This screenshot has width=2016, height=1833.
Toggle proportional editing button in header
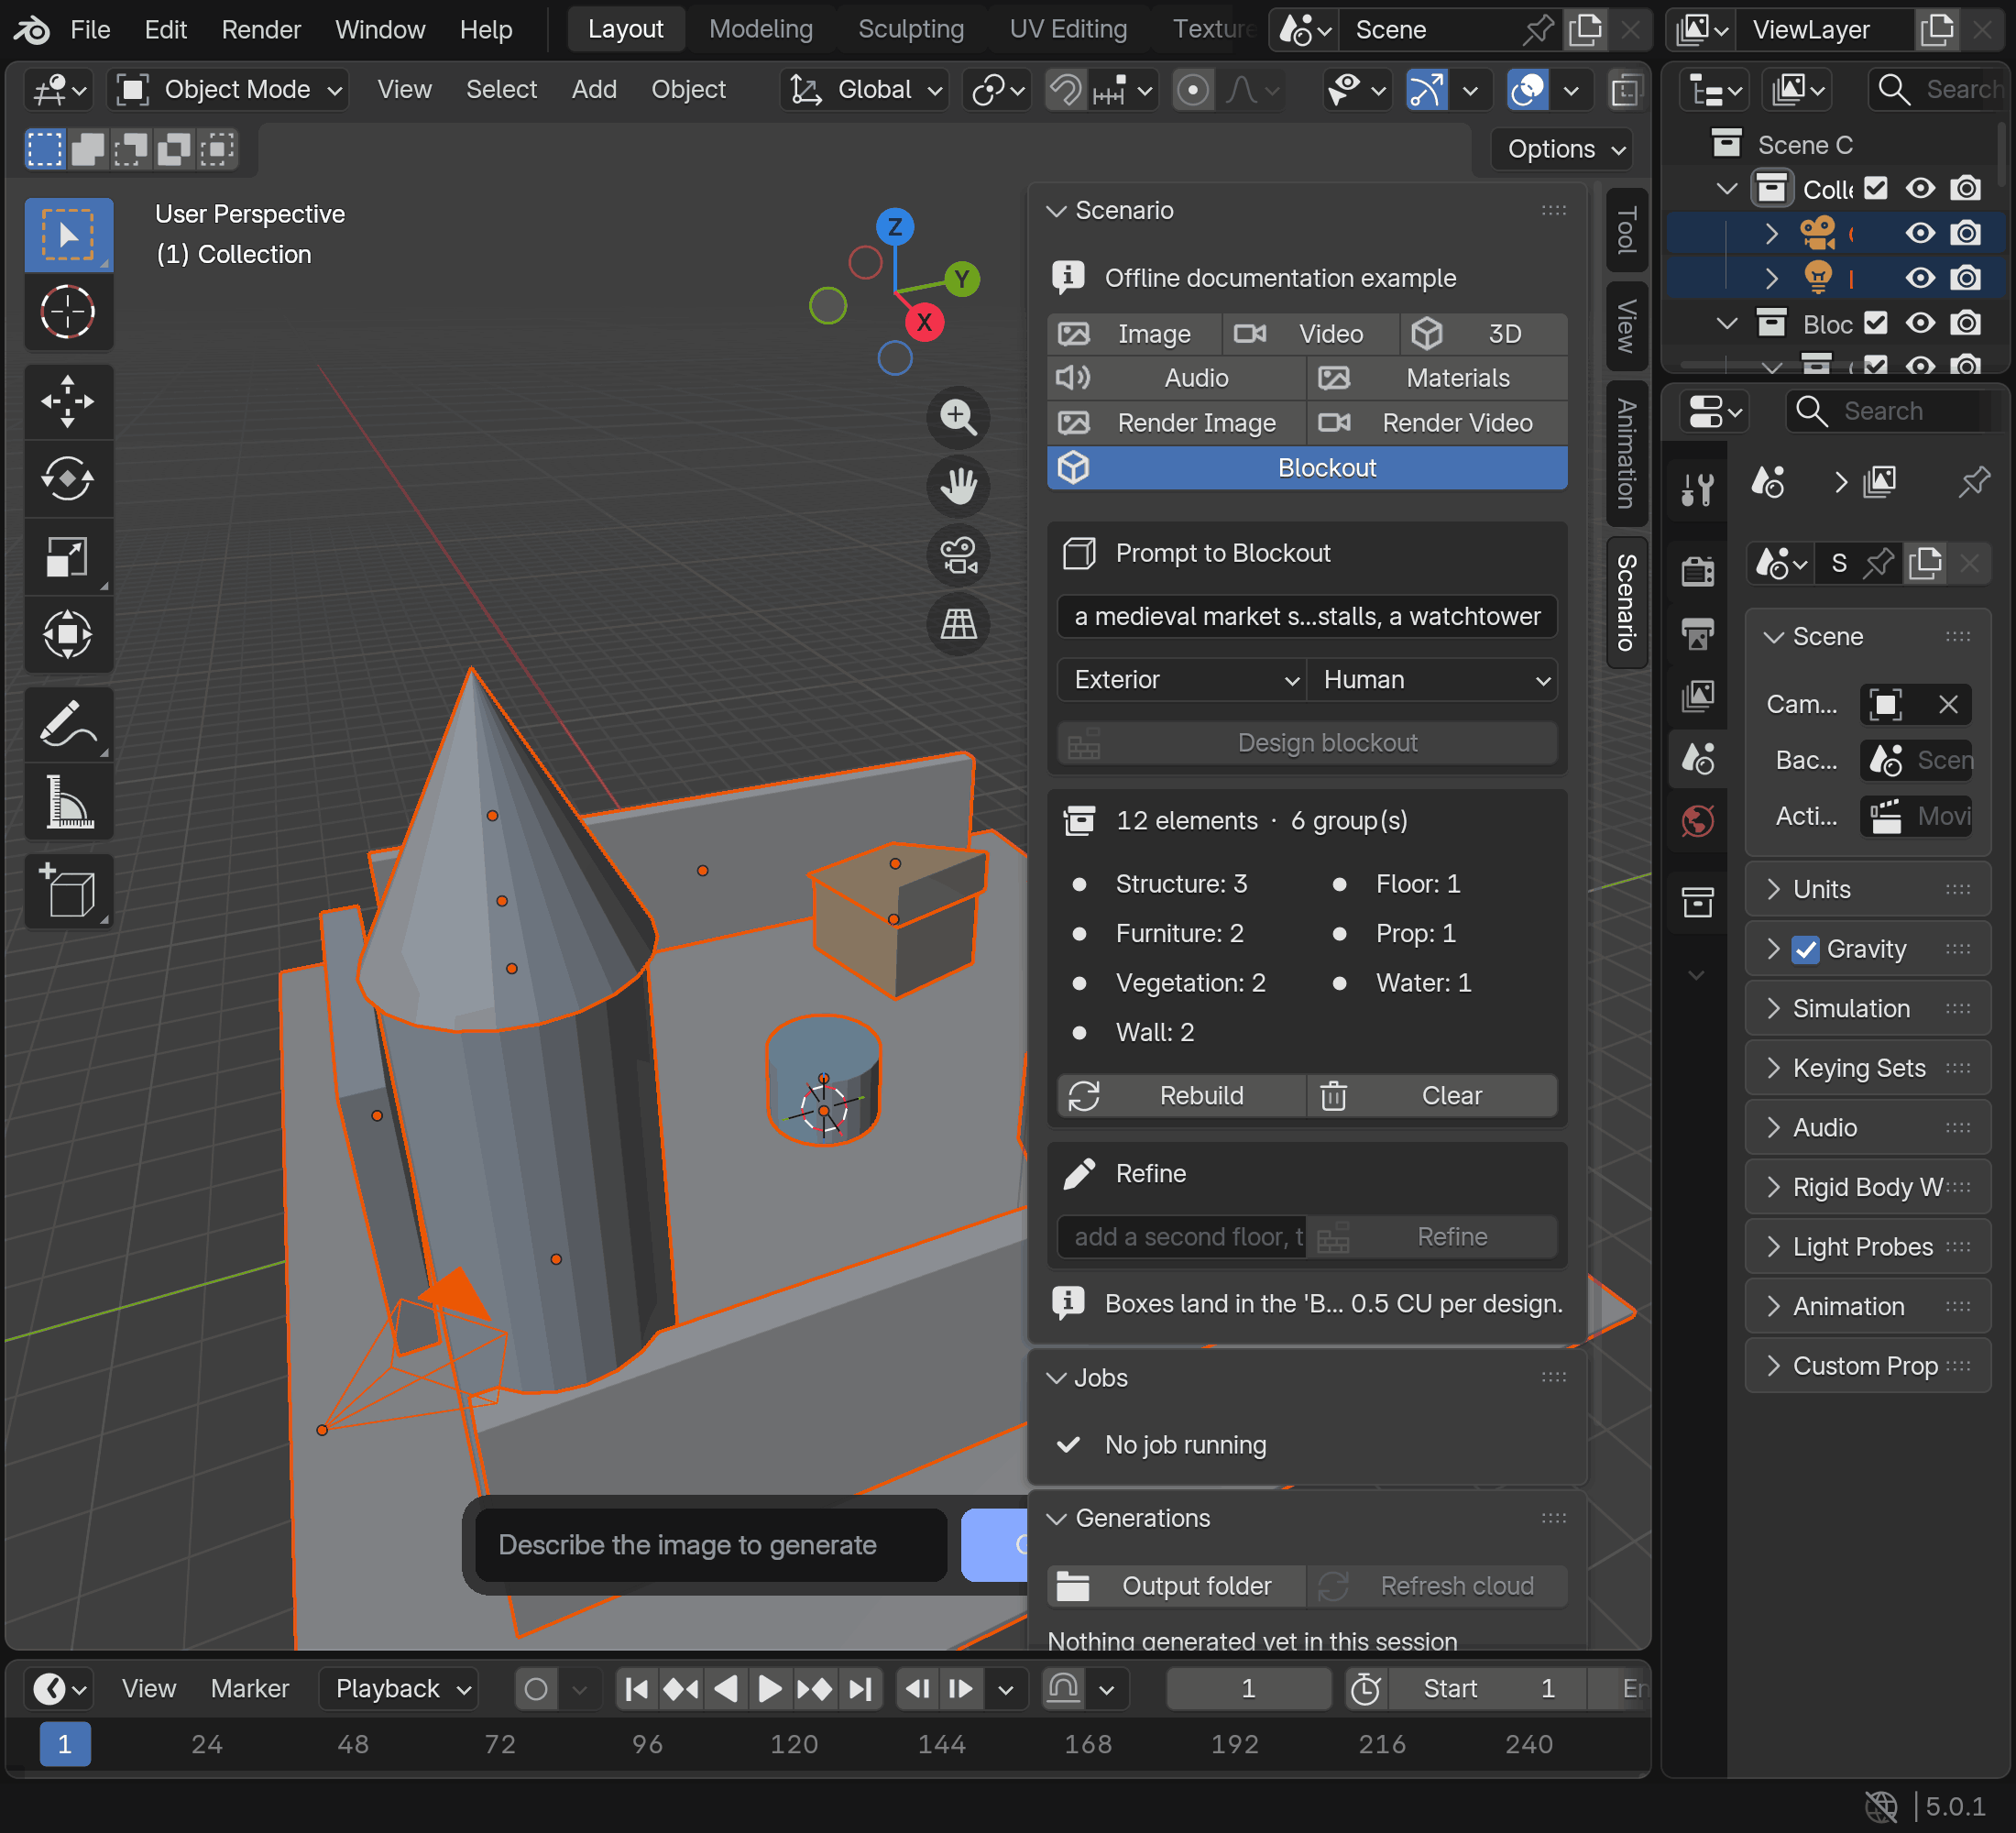[1192, 91]
